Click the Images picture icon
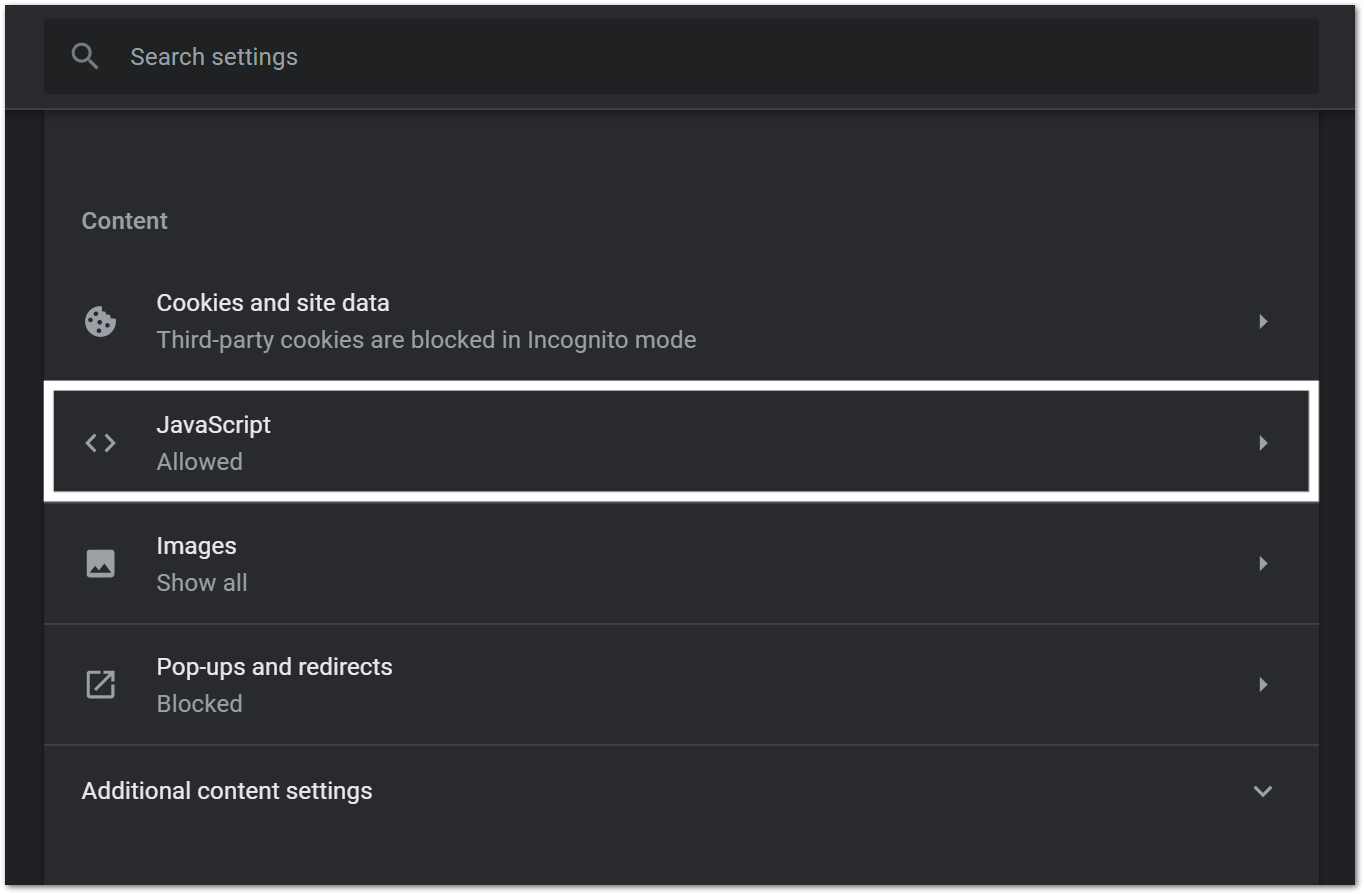Screen dimensions: 1364x894 100,564
